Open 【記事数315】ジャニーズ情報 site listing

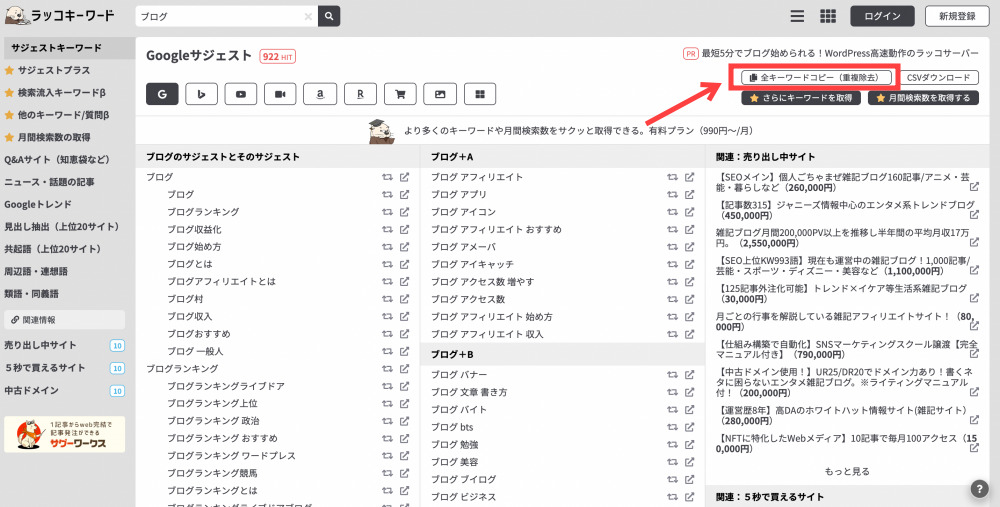[845, 210]
